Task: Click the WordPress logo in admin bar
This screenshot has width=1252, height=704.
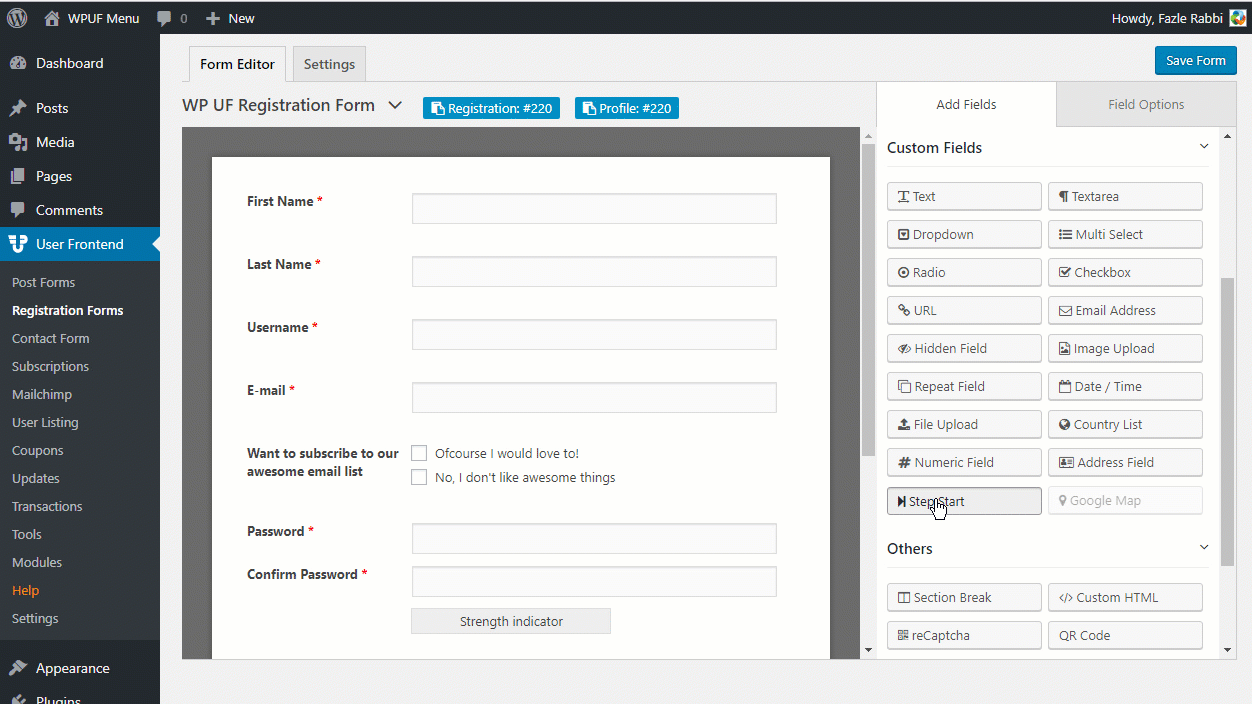Action: click(16, 17)
